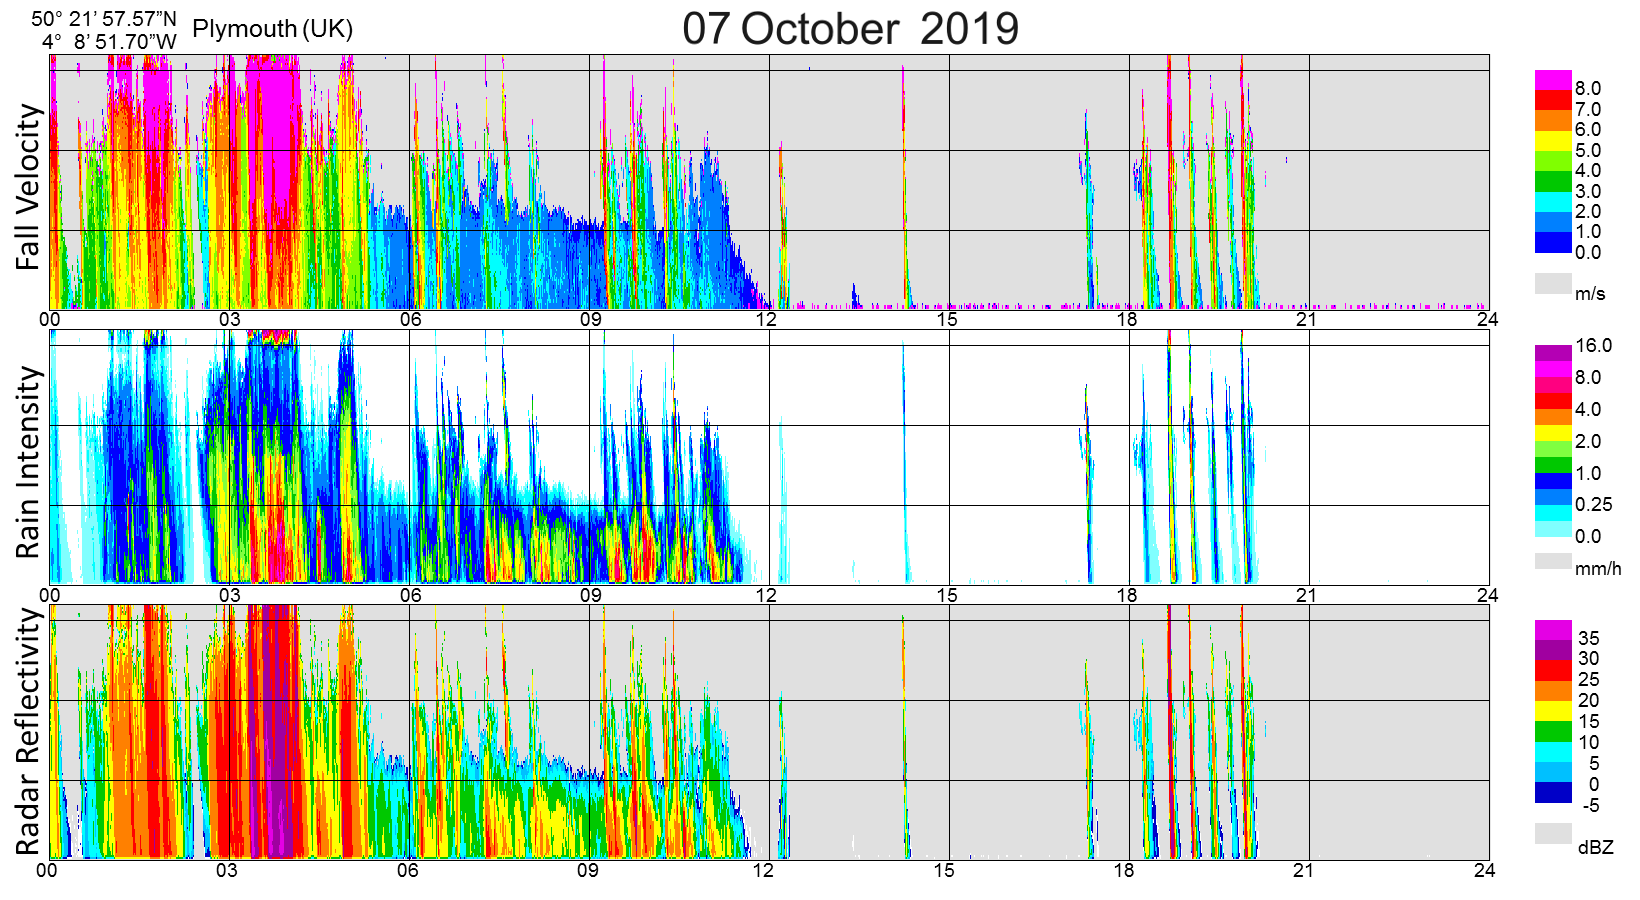Screen dimensions: 1640x900
Task: Click hour tick "06" under Radar Reflectivity plot
Action: tap(407, 870)
